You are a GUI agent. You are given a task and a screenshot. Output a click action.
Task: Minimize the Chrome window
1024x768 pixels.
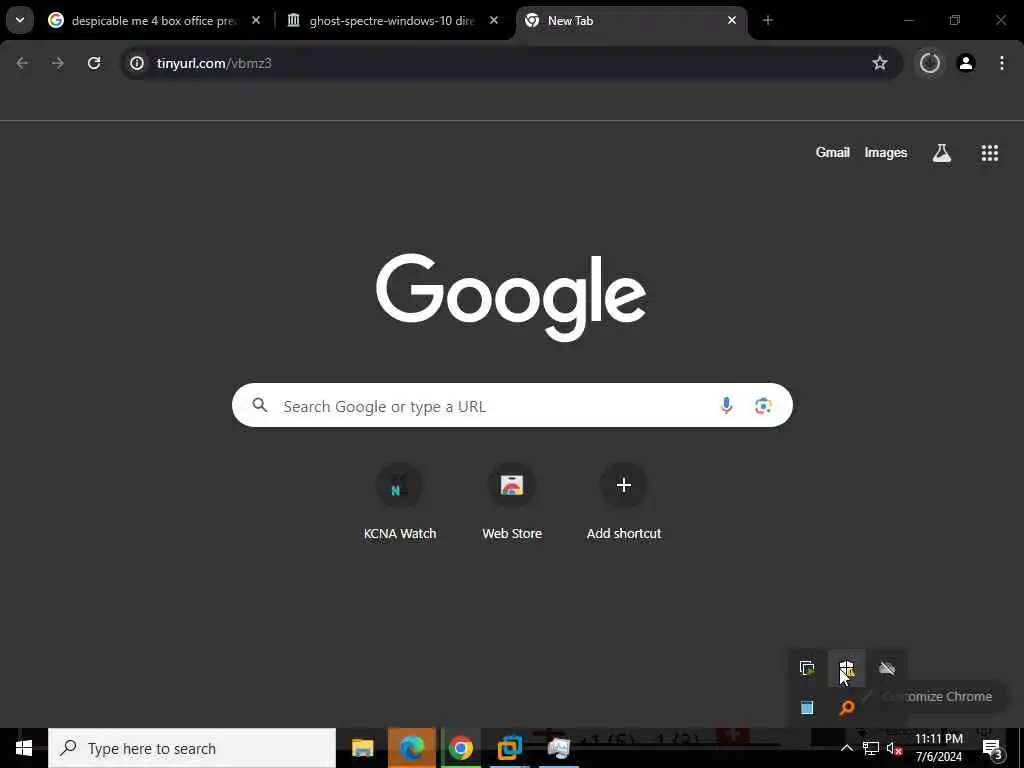tap(908, 20)
